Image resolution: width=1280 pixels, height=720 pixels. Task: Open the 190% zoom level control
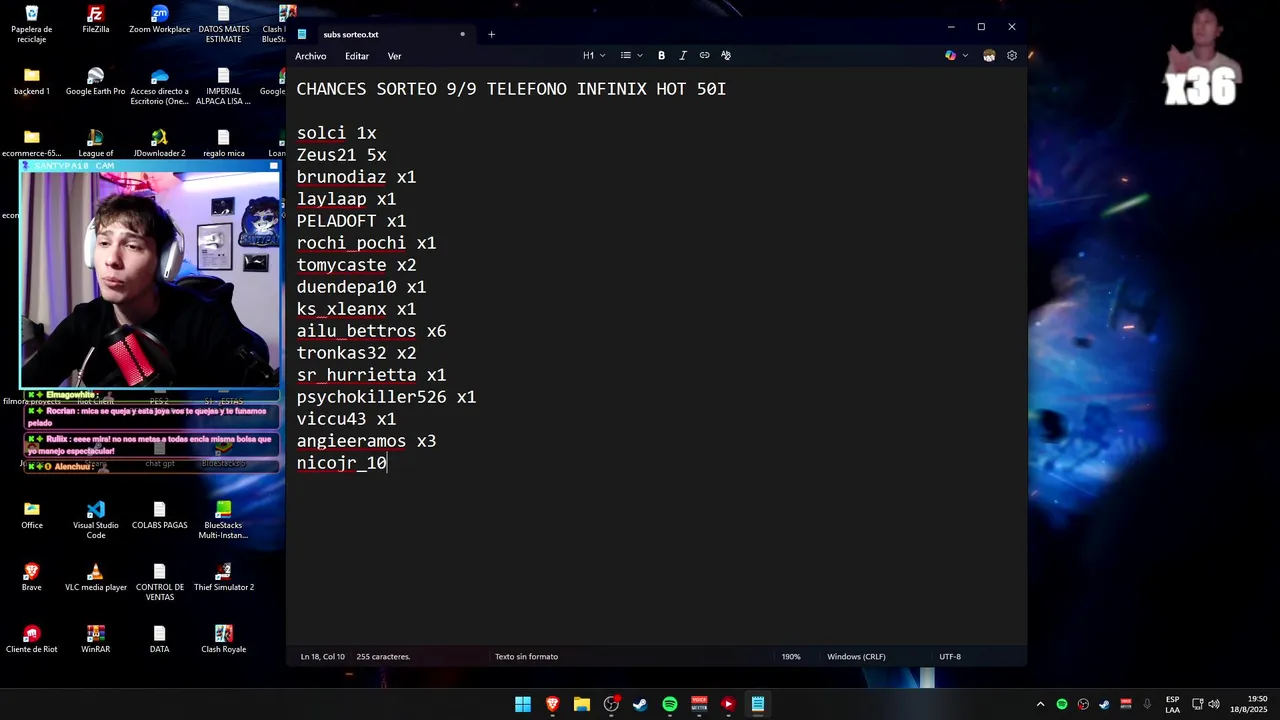pyautogui.click(x=791, y=657)
